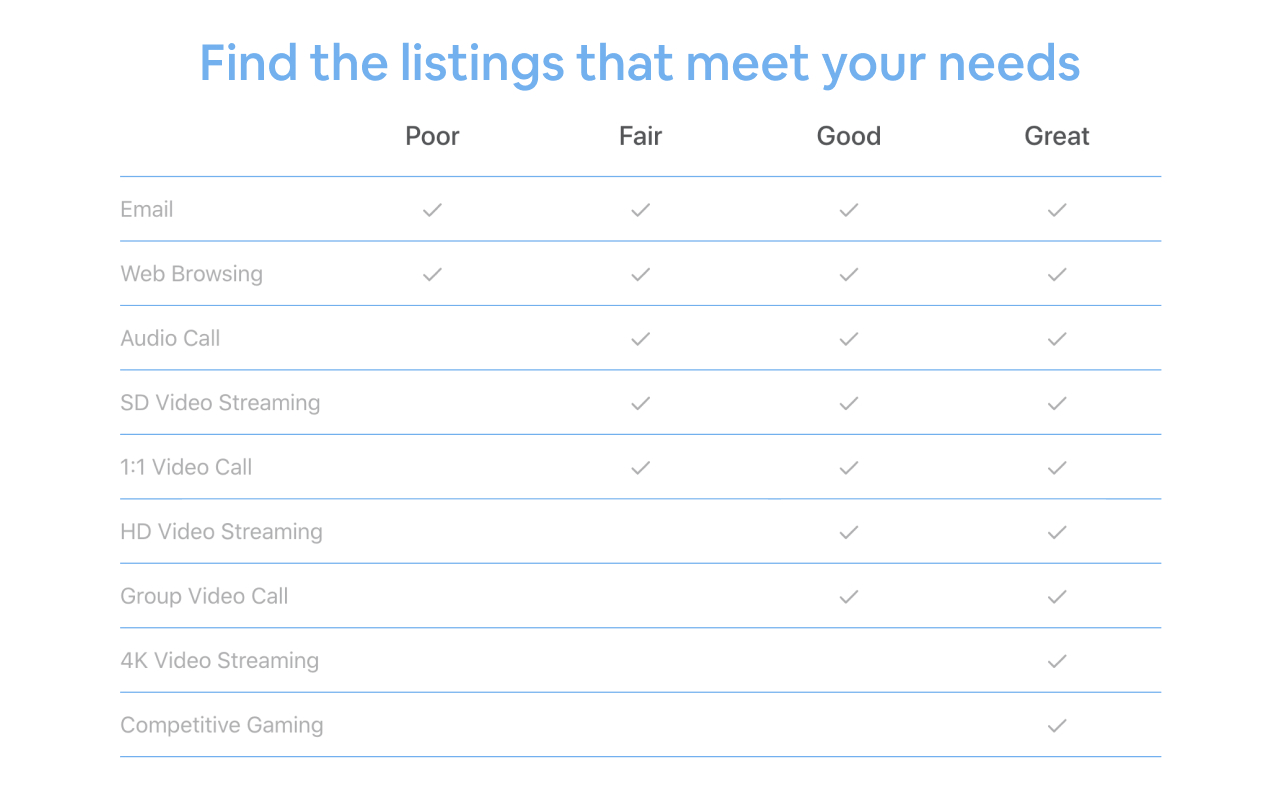Click the Audio Call checkmark under Good

[849, 339]
